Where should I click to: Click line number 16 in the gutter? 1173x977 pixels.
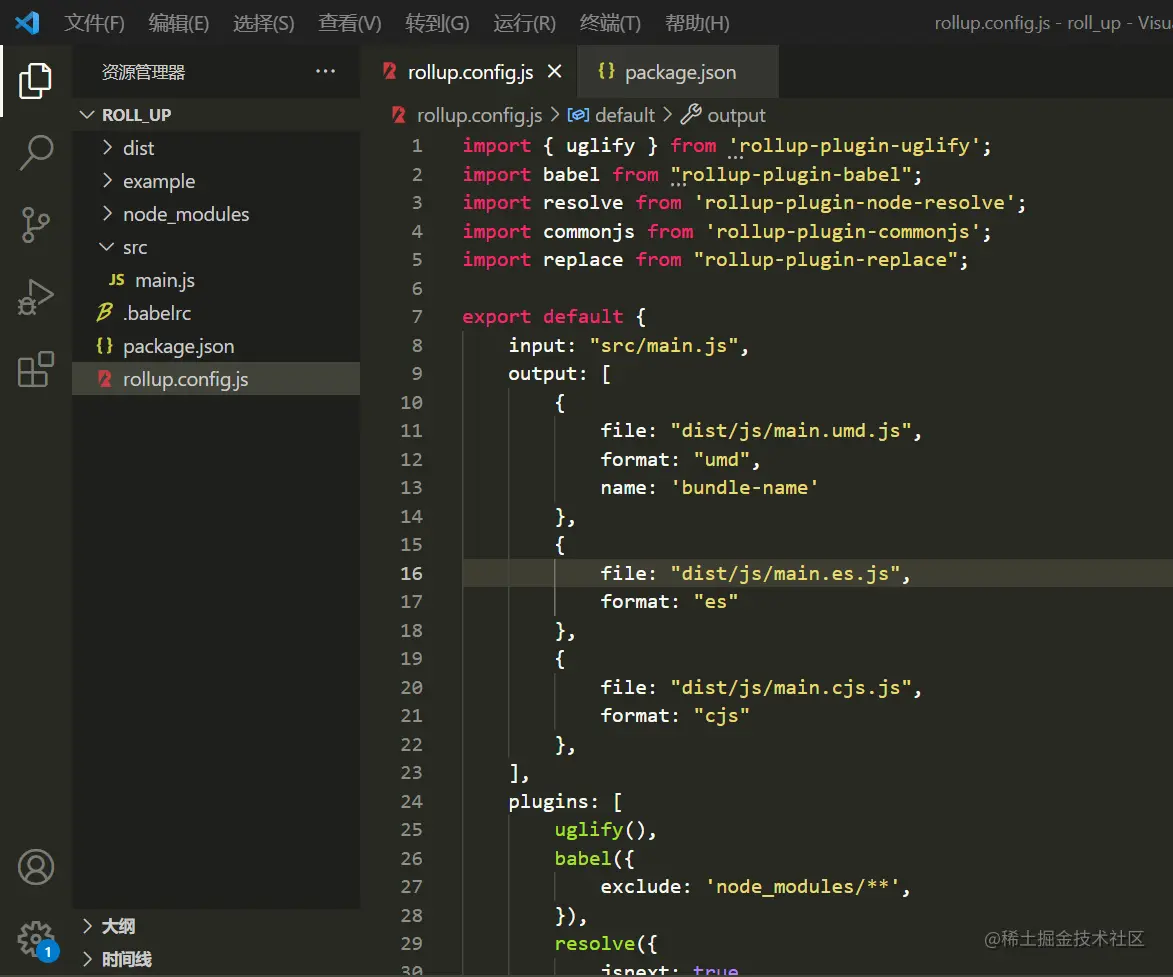point(411,573)
